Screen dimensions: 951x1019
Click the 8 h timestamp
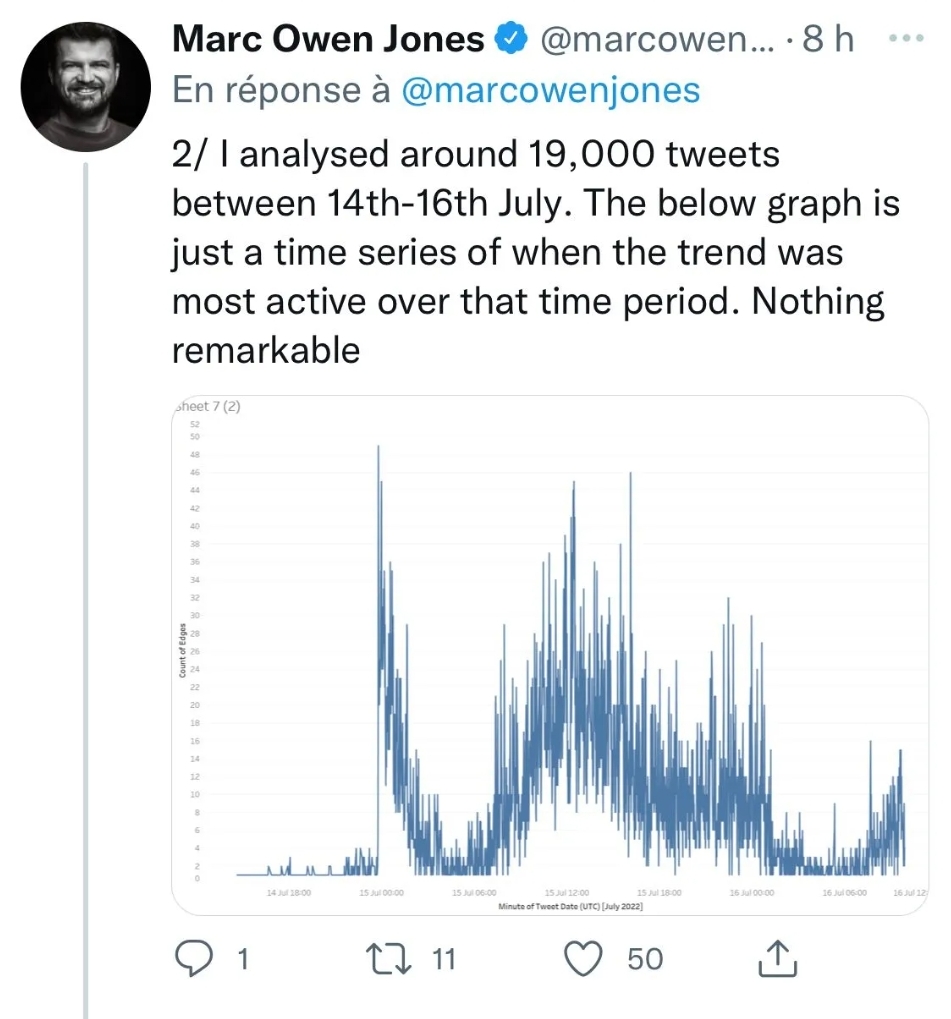(x=833, y=40)
